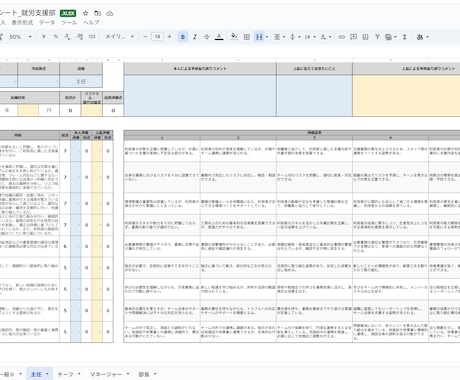
Task: Open the メイリオ font family dropdown
Action: pos(120,37)
